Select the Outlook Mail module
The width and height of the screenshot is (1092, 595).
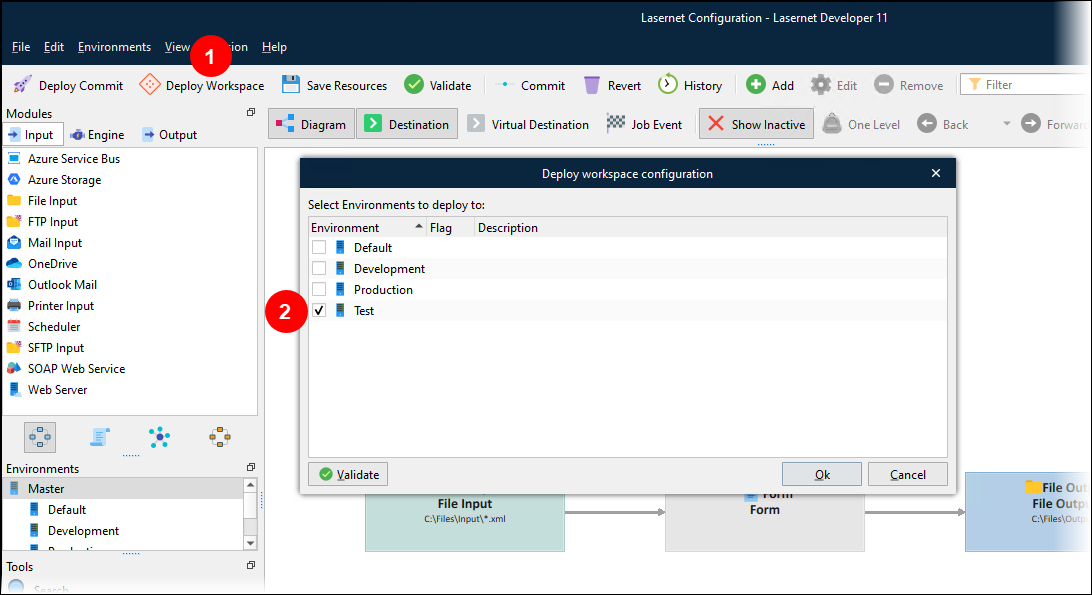tap(62, 284)
